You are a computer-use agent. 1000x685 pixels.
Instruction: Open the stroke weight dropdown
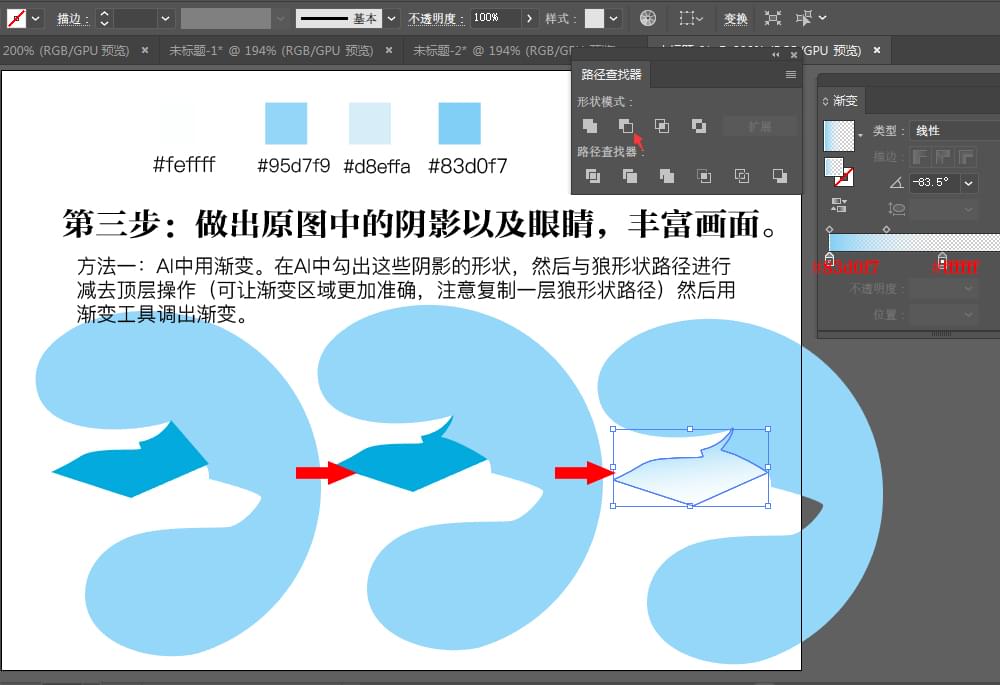click(165, 18)
